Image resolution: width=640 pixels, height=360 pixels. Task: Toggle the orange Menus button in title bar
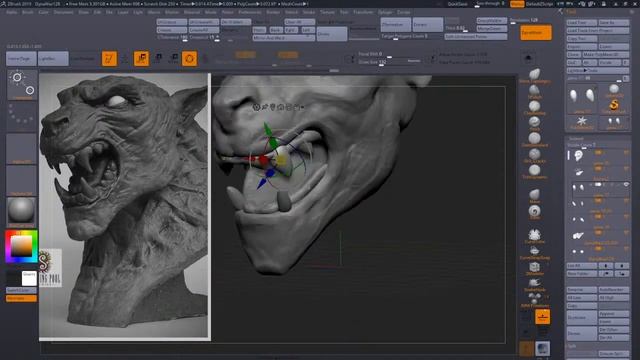517,4
